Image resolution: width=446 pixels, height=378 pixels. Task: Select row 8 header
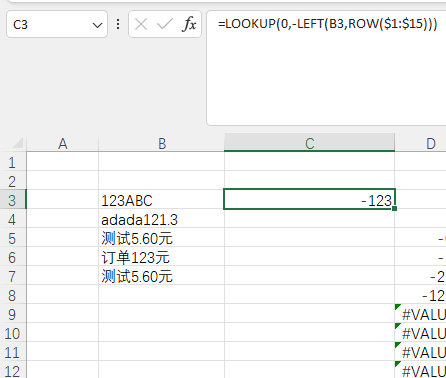coord(12,295)
